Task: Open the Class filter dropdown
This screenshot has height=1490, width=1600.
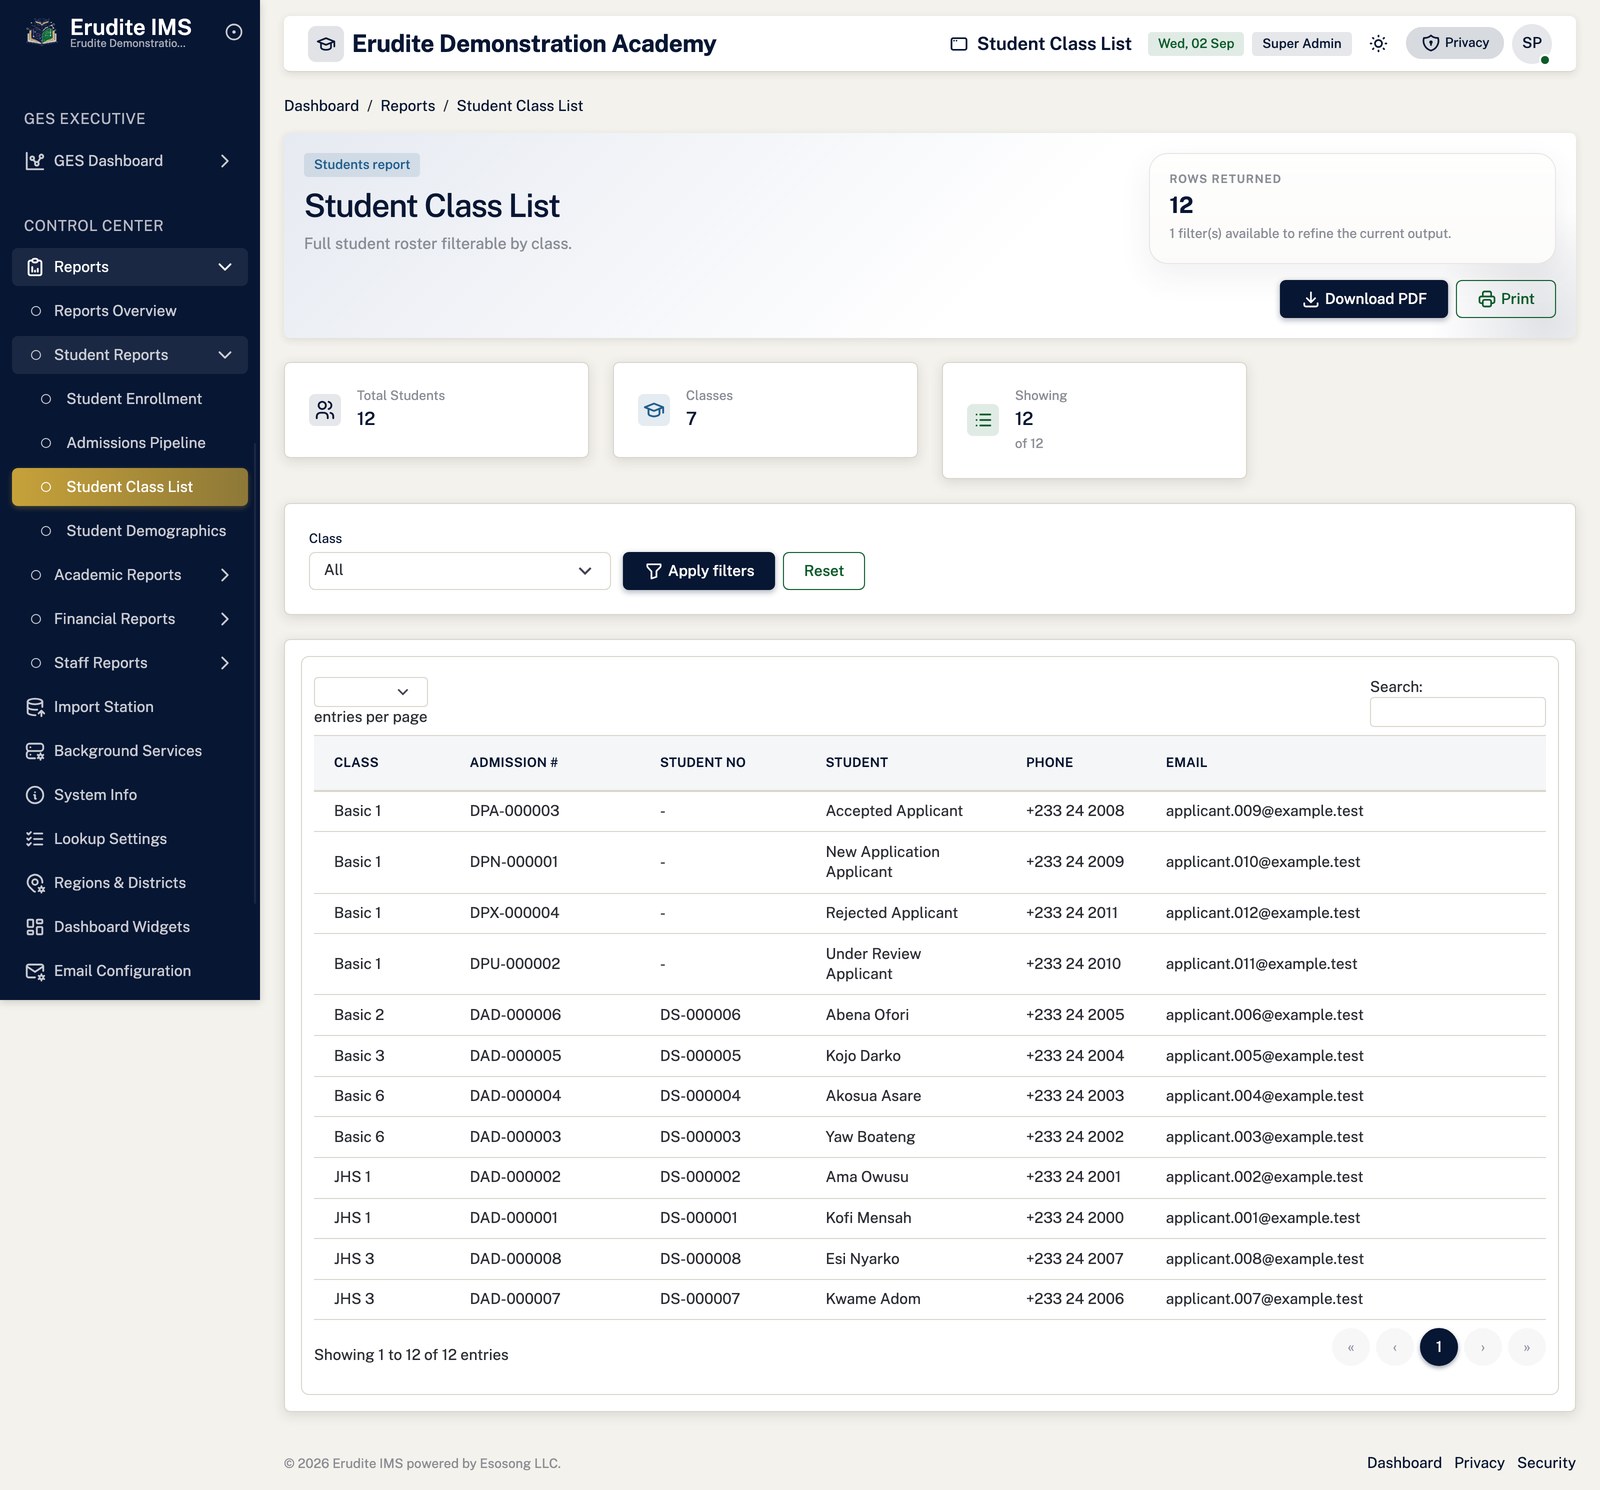Action: [x=459, y=571]
